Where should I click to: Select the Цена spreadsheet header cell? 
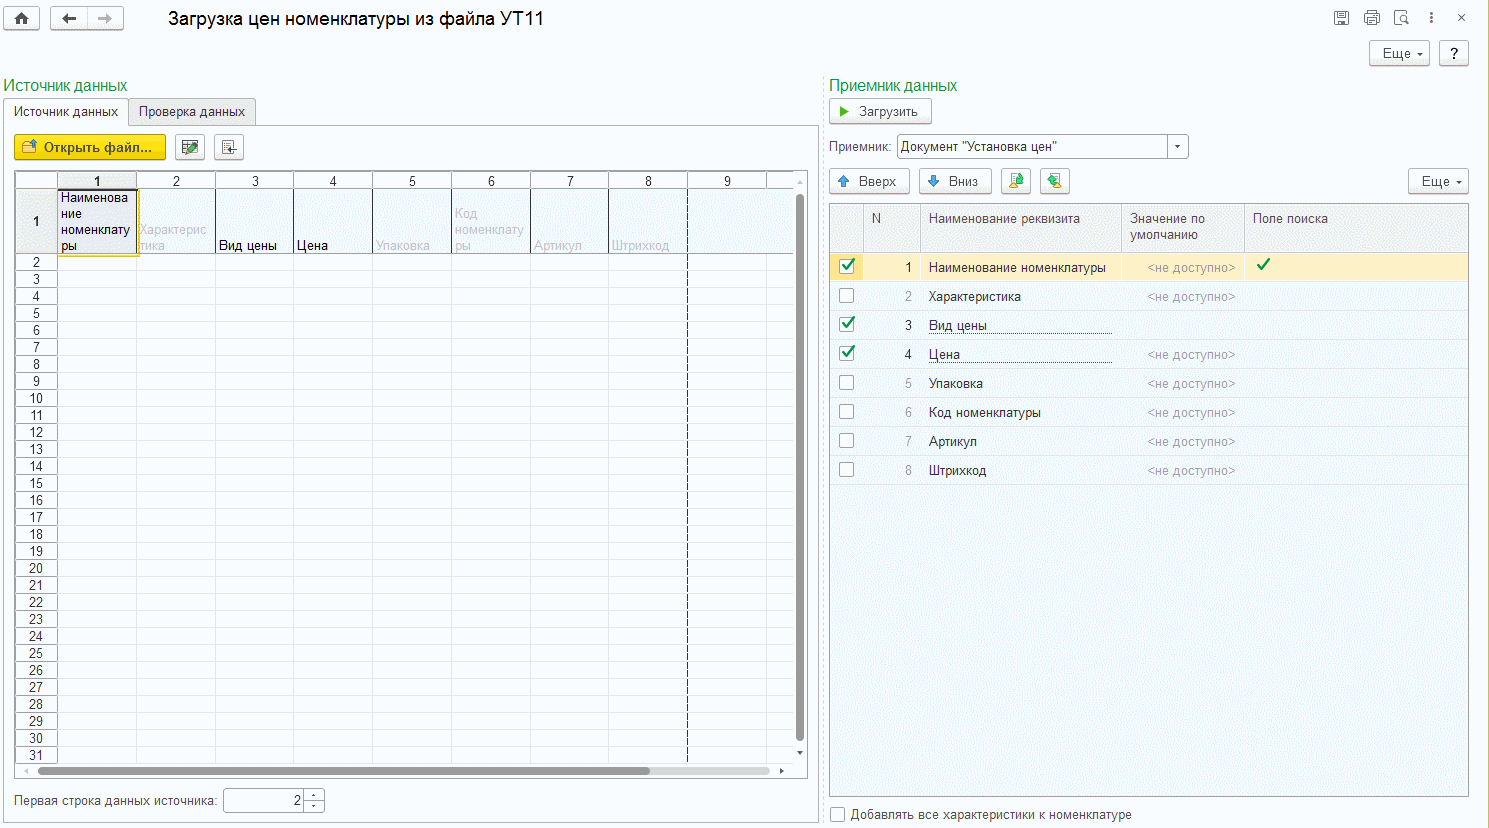tap(333, 221)
